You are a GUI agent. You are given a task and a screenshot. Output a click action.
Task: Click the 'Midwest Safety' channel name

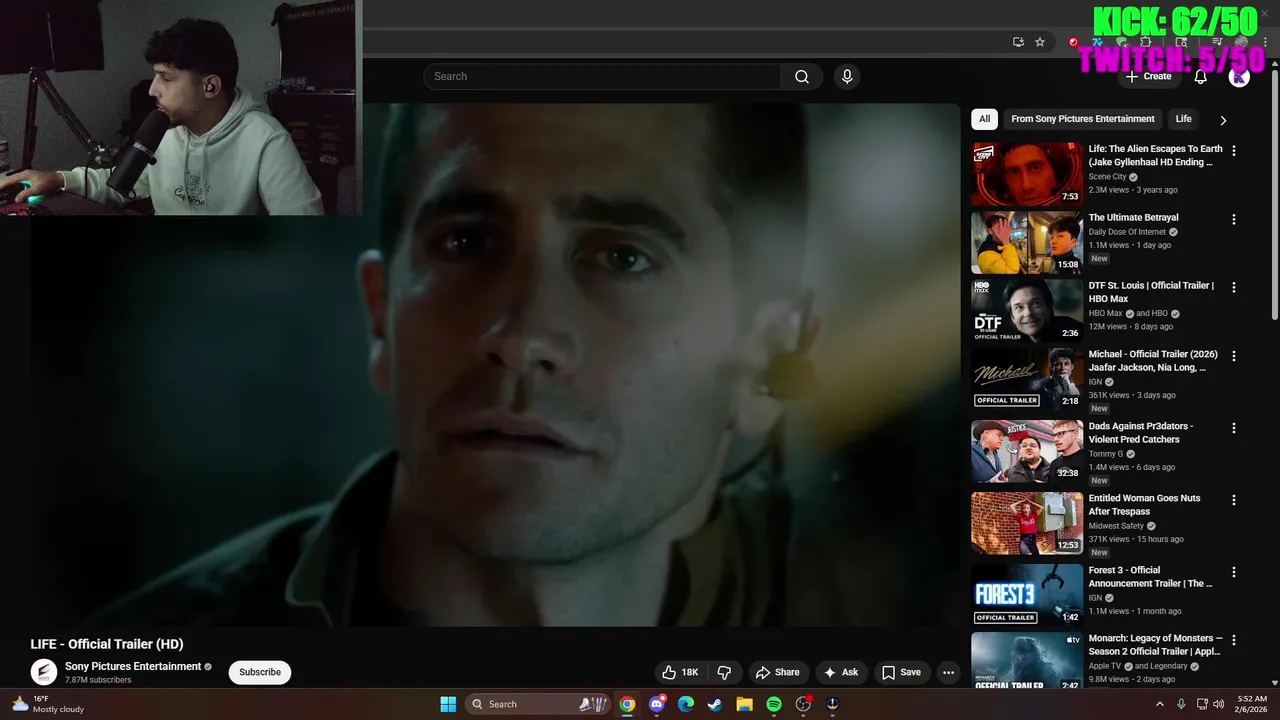1116,526
